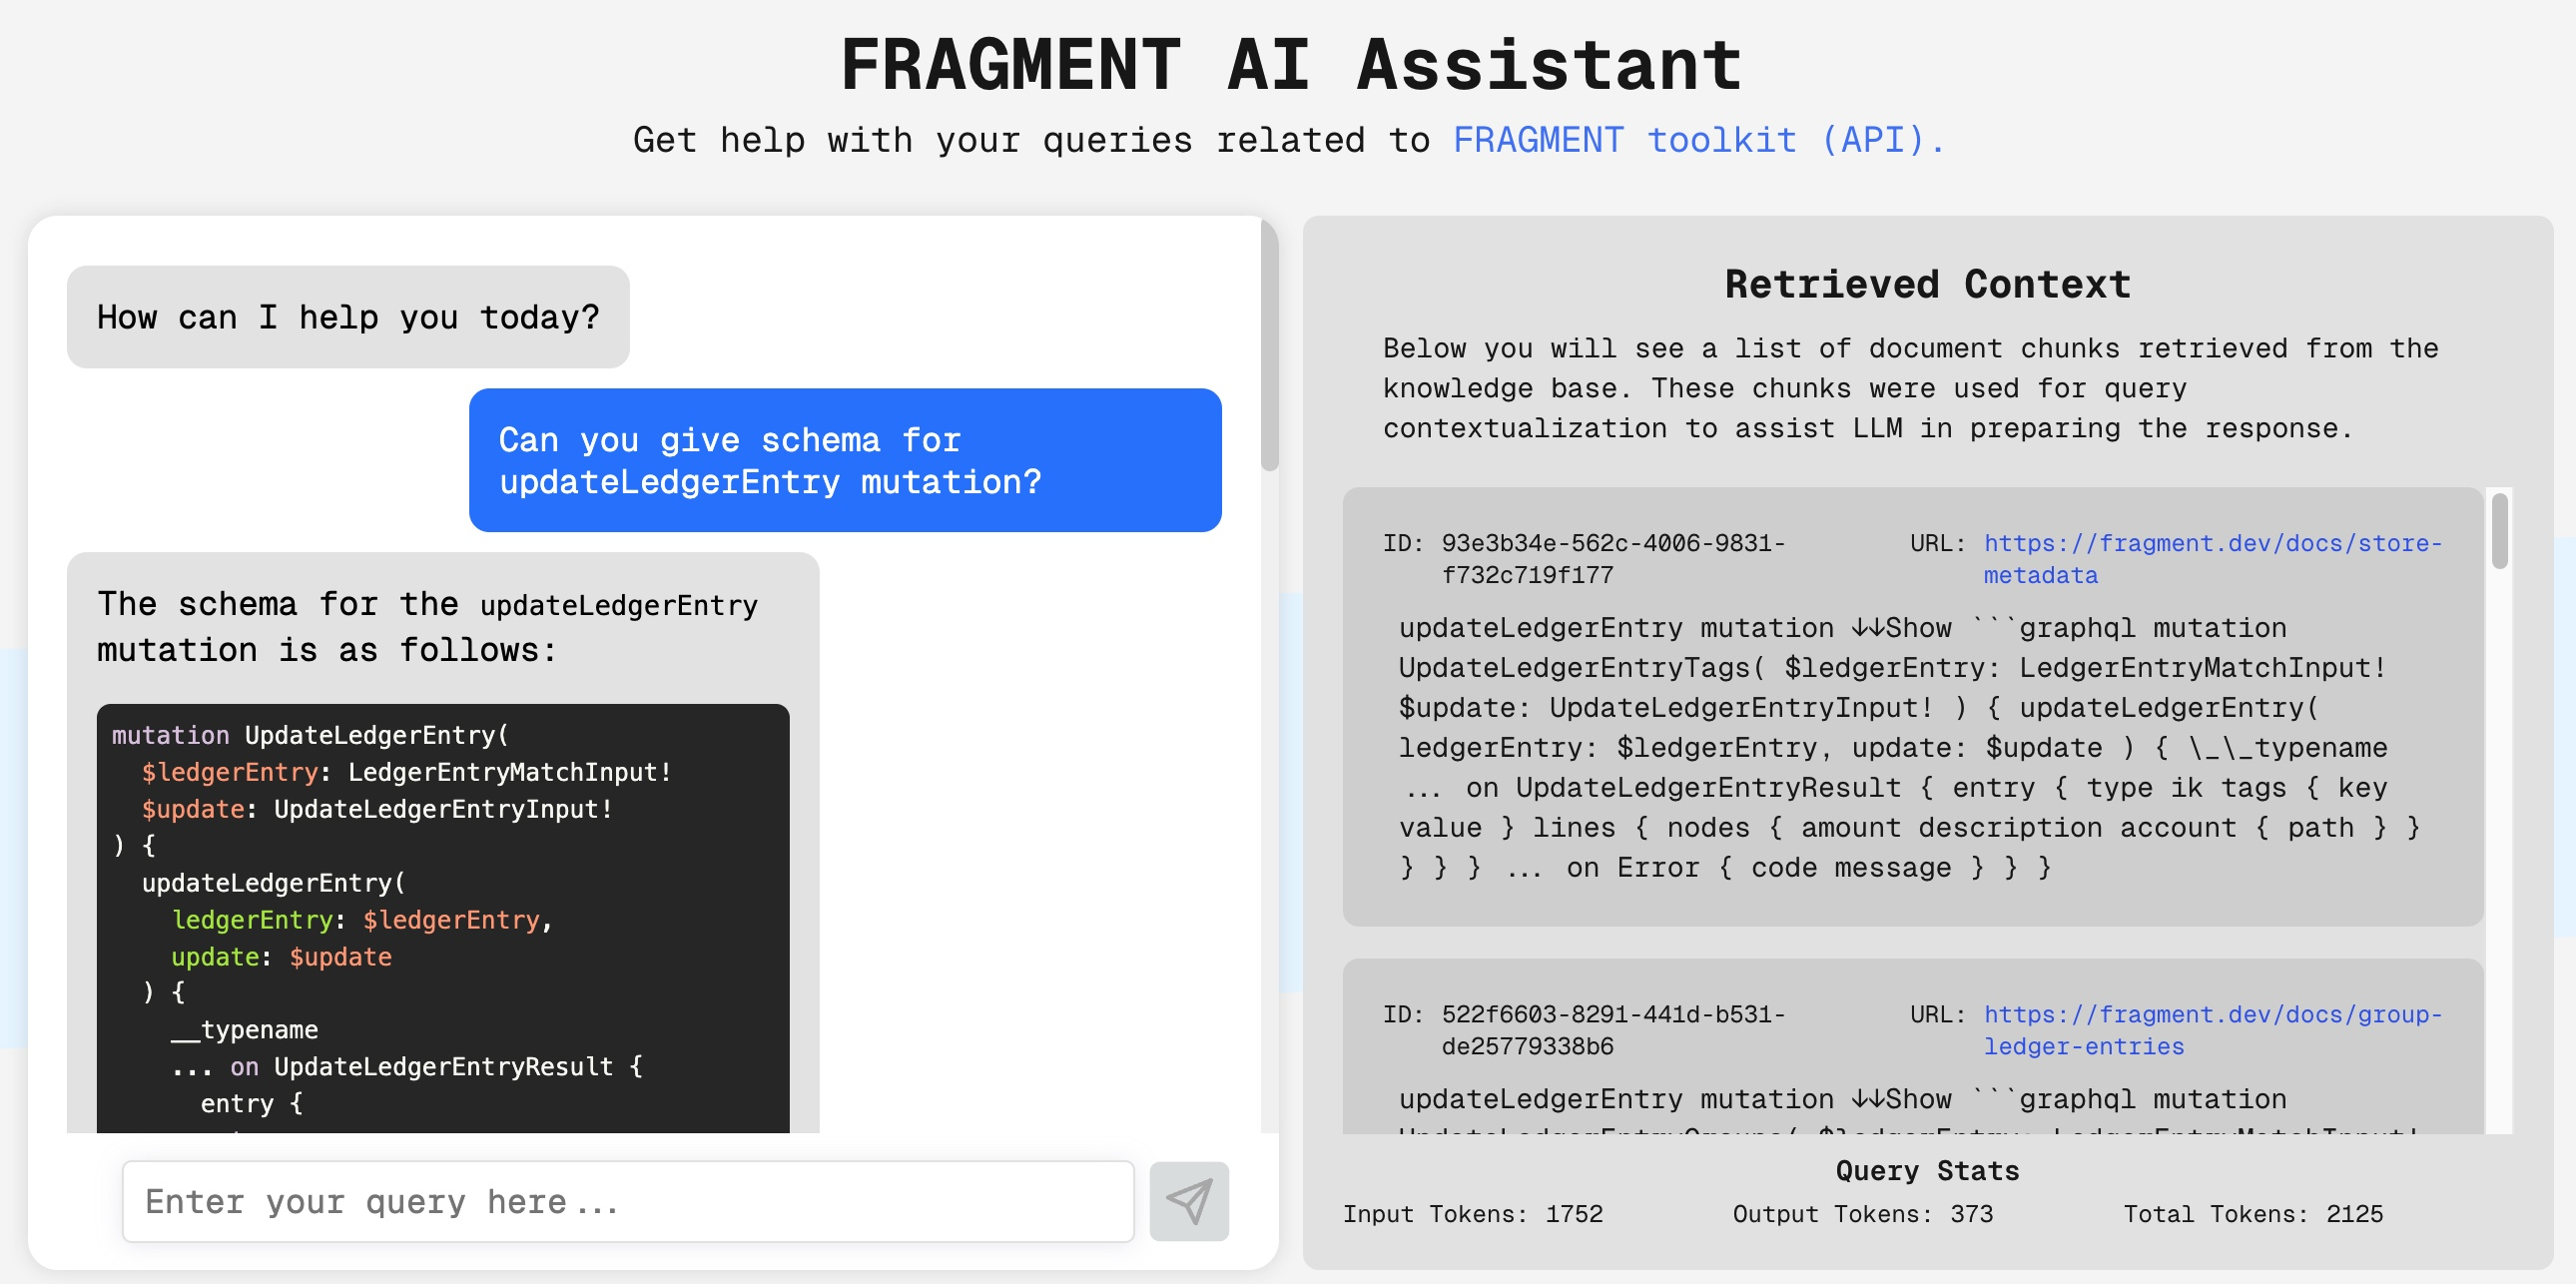Click the user message about updateLedgerEntry mutation schema

click(845, 460)
